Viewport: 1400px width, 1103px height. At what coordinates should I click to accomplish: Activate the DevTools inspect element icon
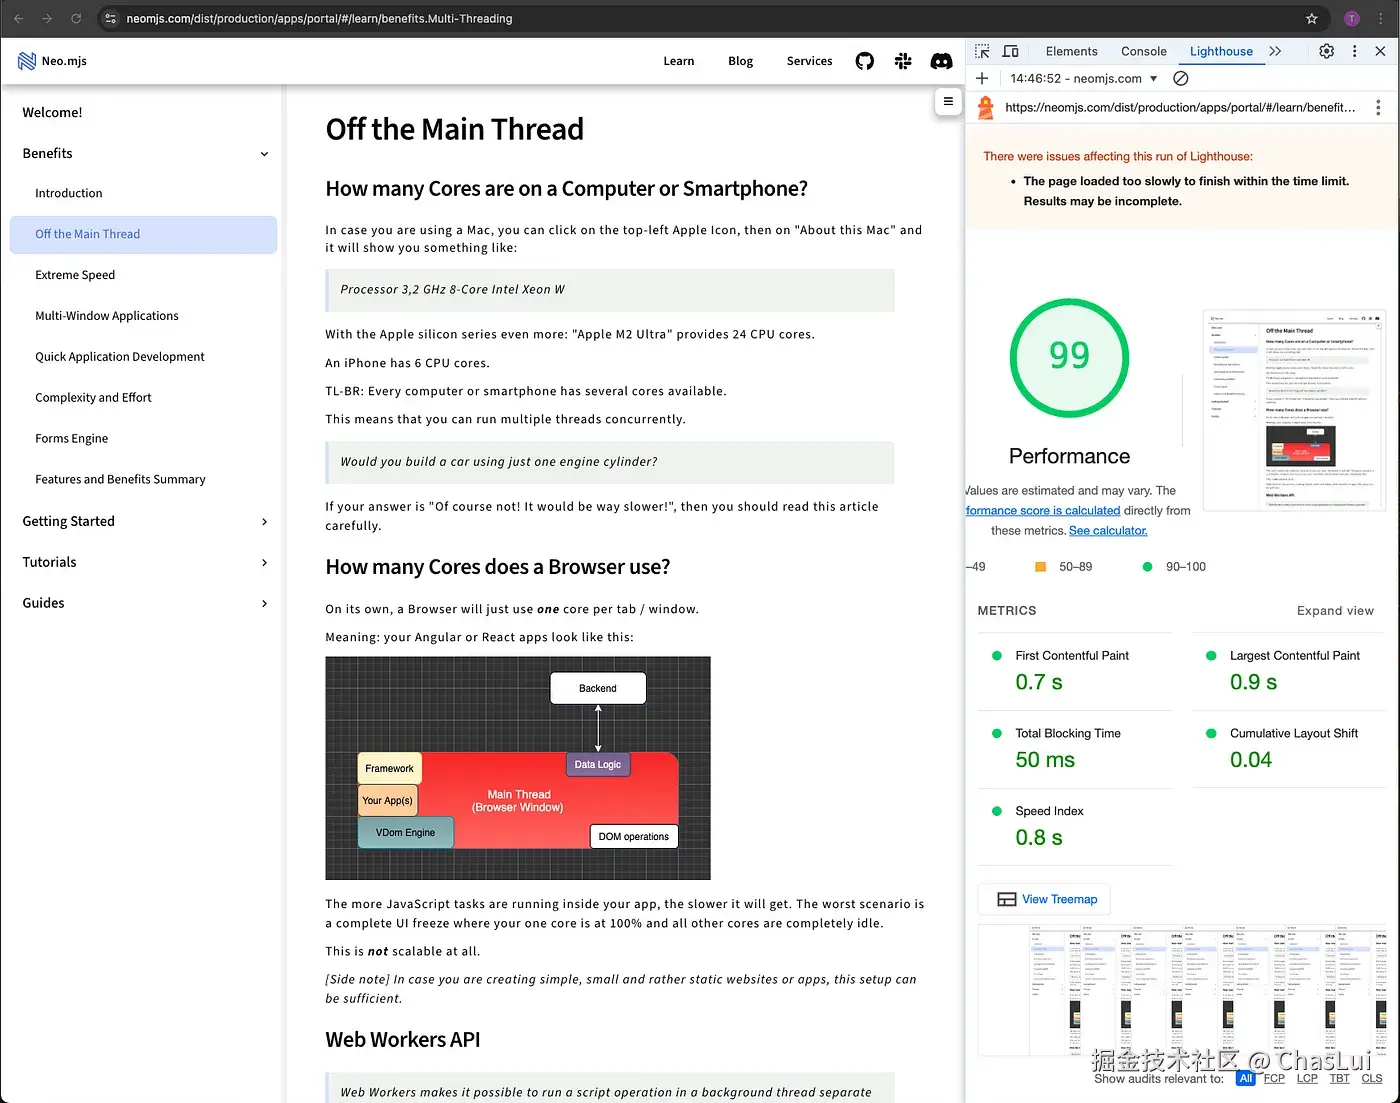click(x=982, y=51)
